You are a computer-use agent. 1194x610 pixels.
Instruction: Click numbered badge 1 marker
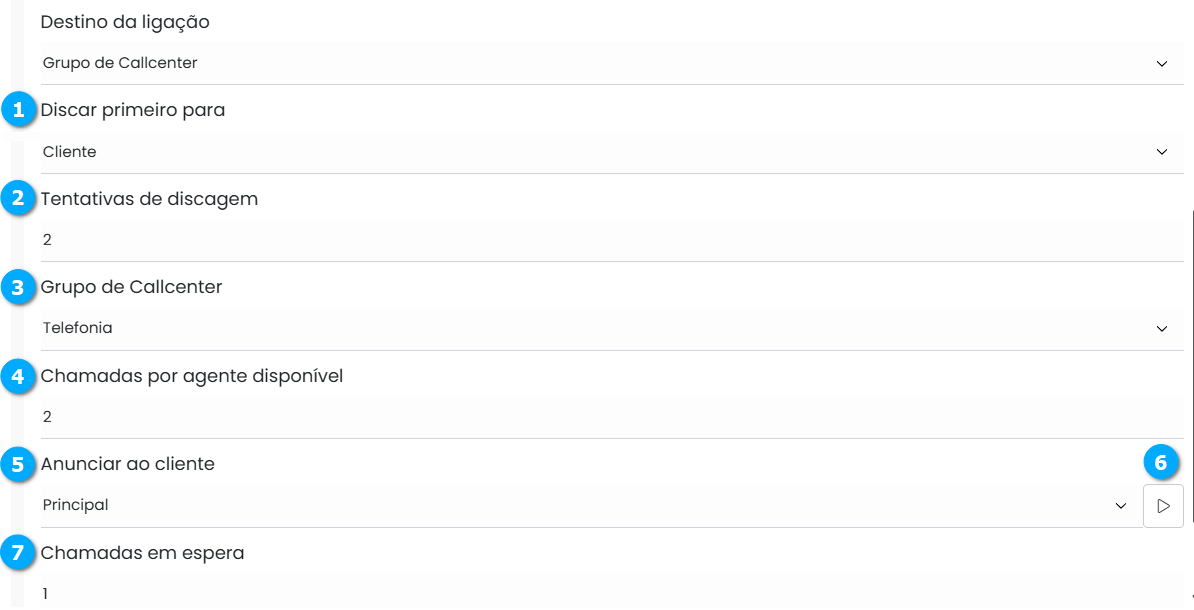18,110
